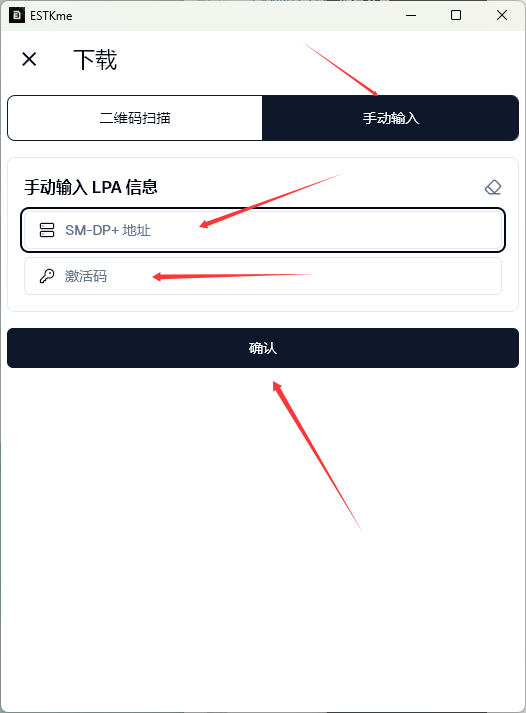
Task: Click the 下载 page heading
Action: click(95, 60)
